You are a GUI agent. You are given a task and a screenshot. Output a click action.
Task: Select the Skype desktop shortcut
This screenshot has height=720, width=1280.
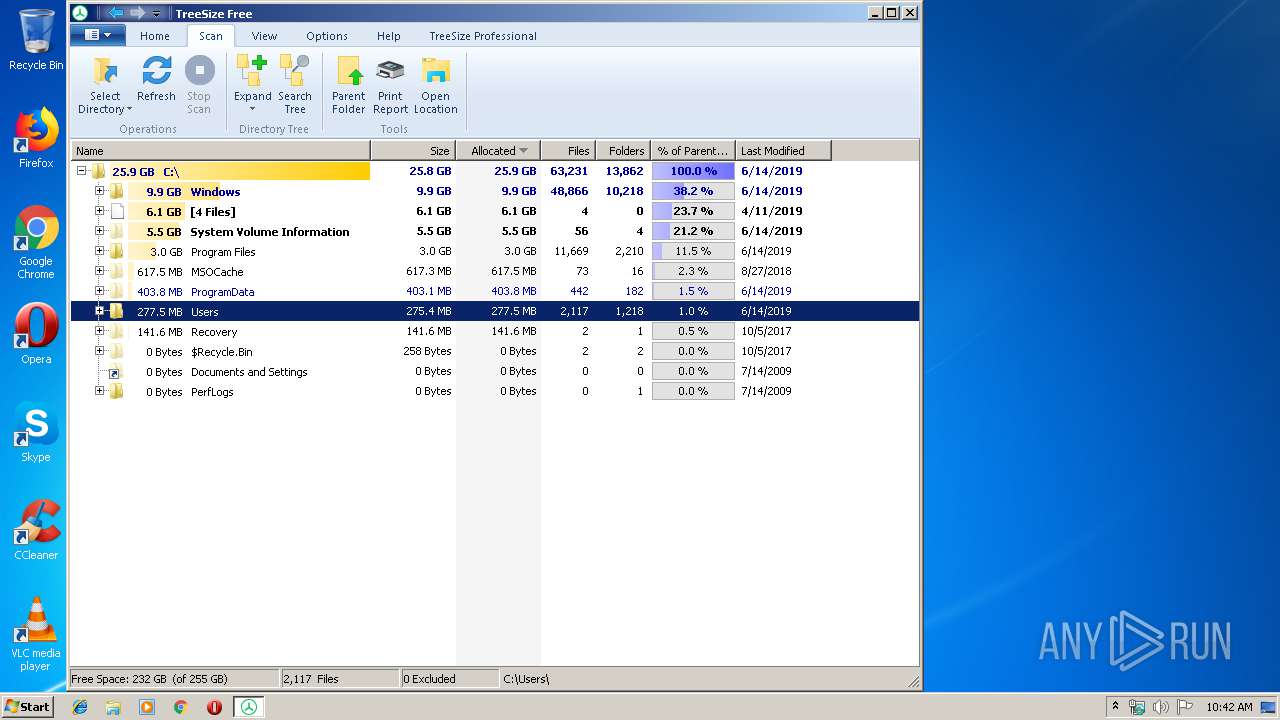[36, 432]
